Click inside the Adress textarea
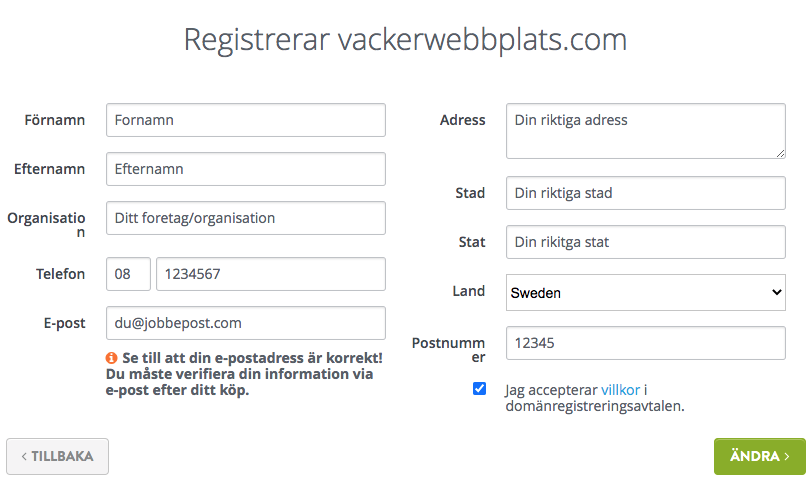The width and height of the screenshot is (812, 486). pyautogui.click(x=646, y=131)
